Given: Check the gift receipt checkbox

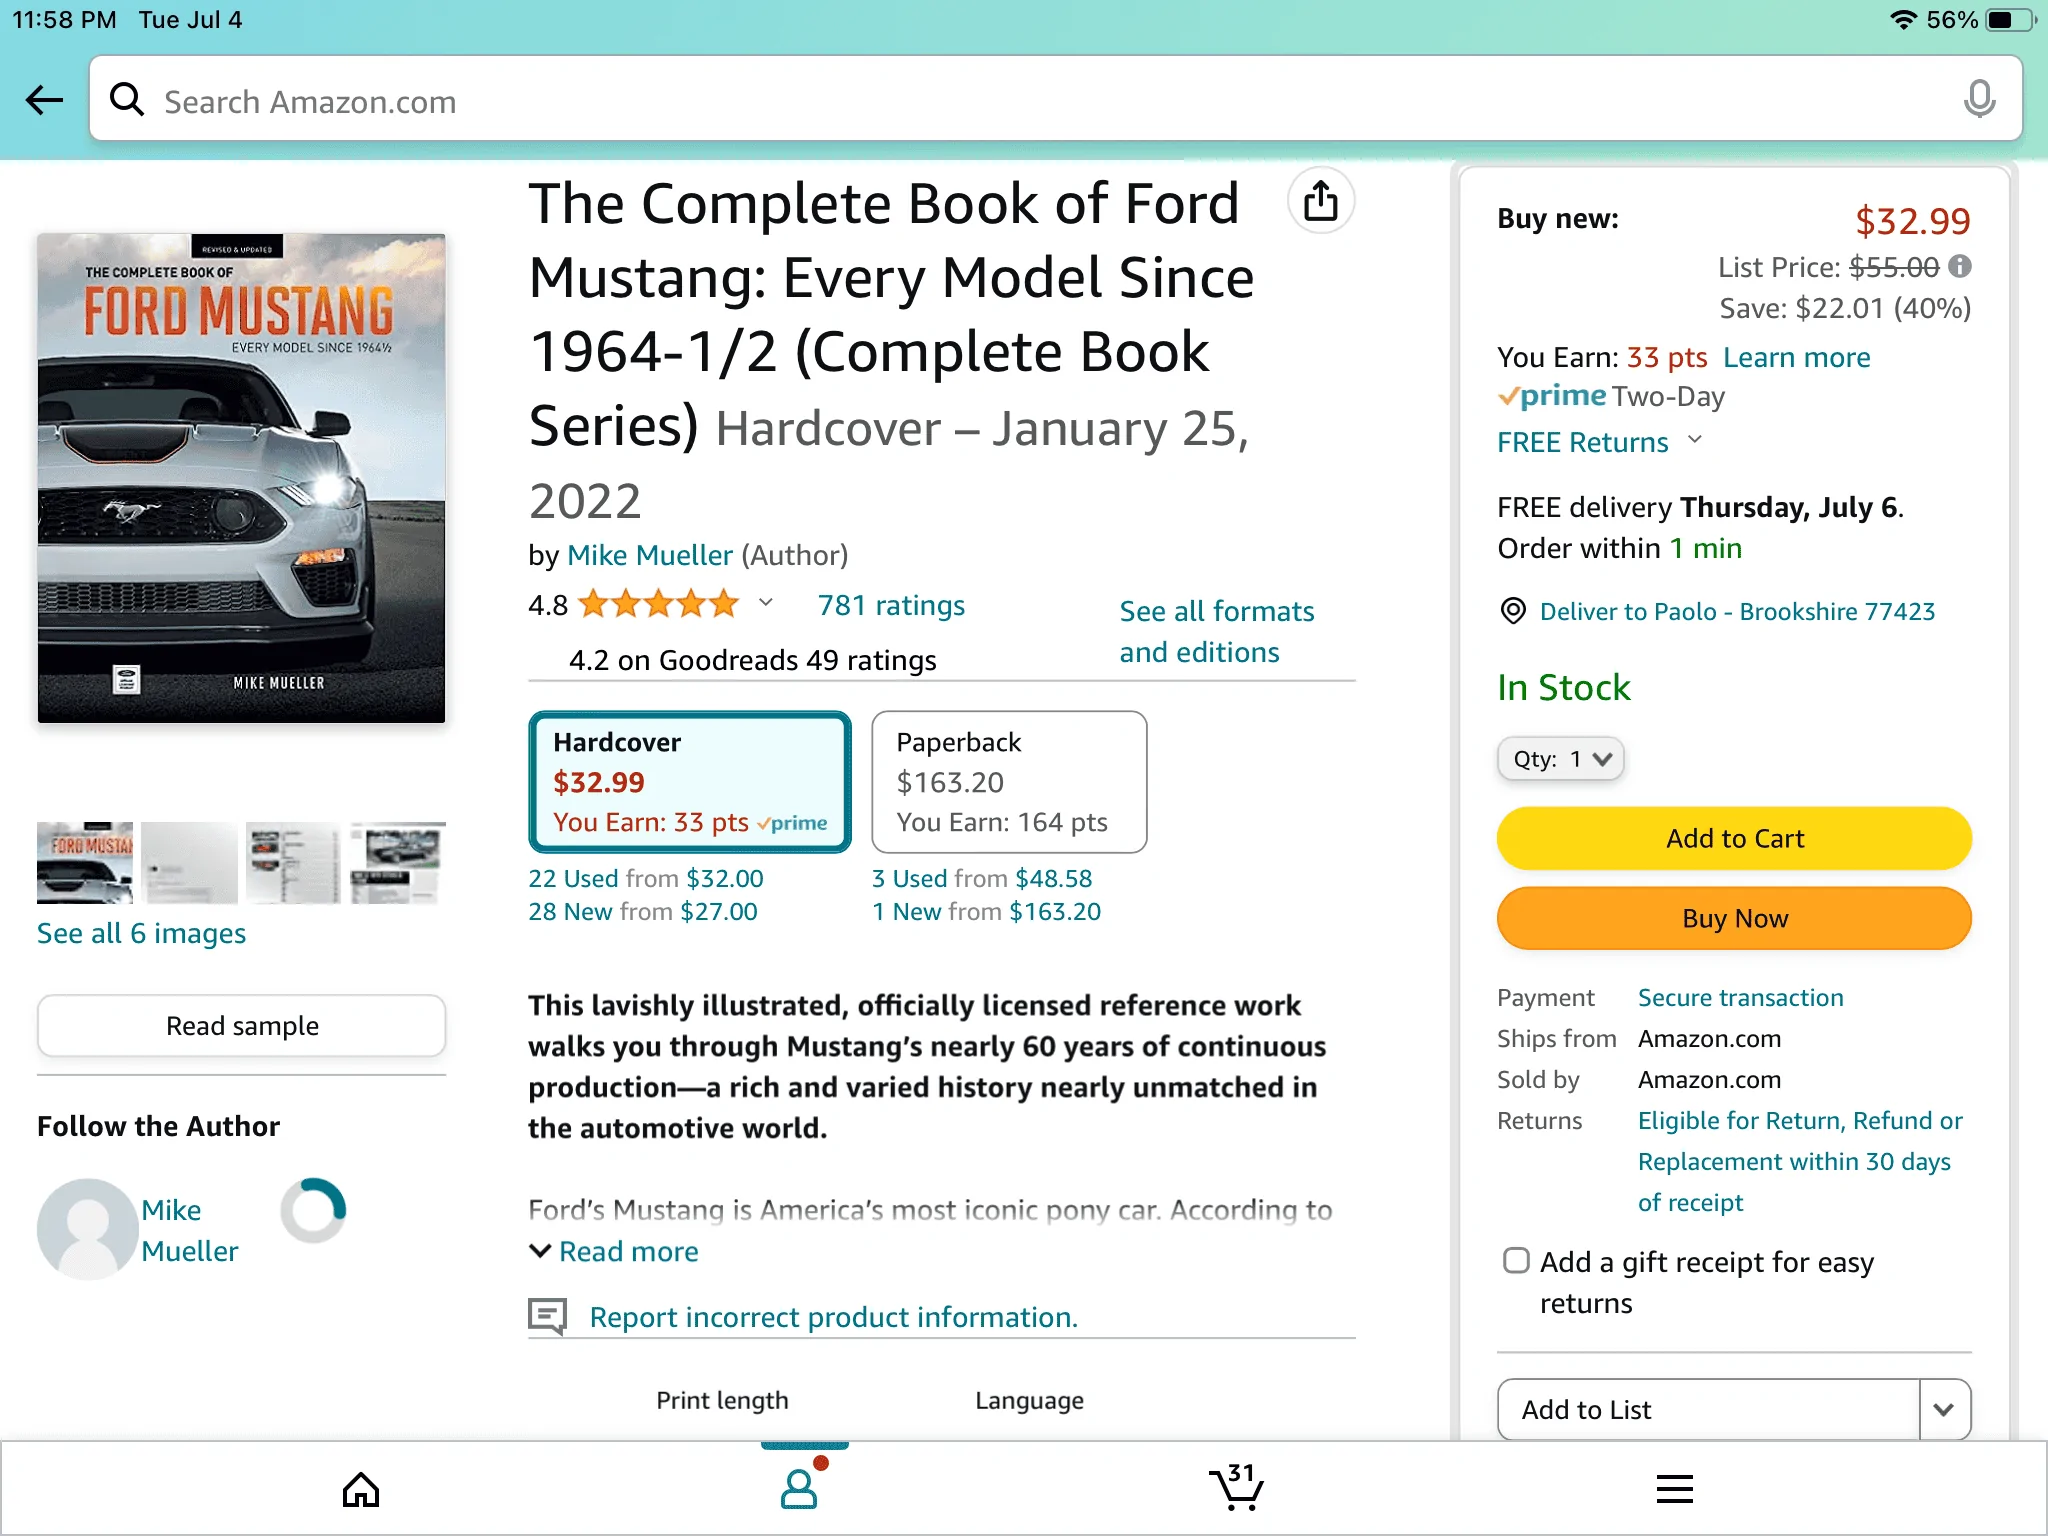Looking at the screenshot, I should [1516, 1261].
